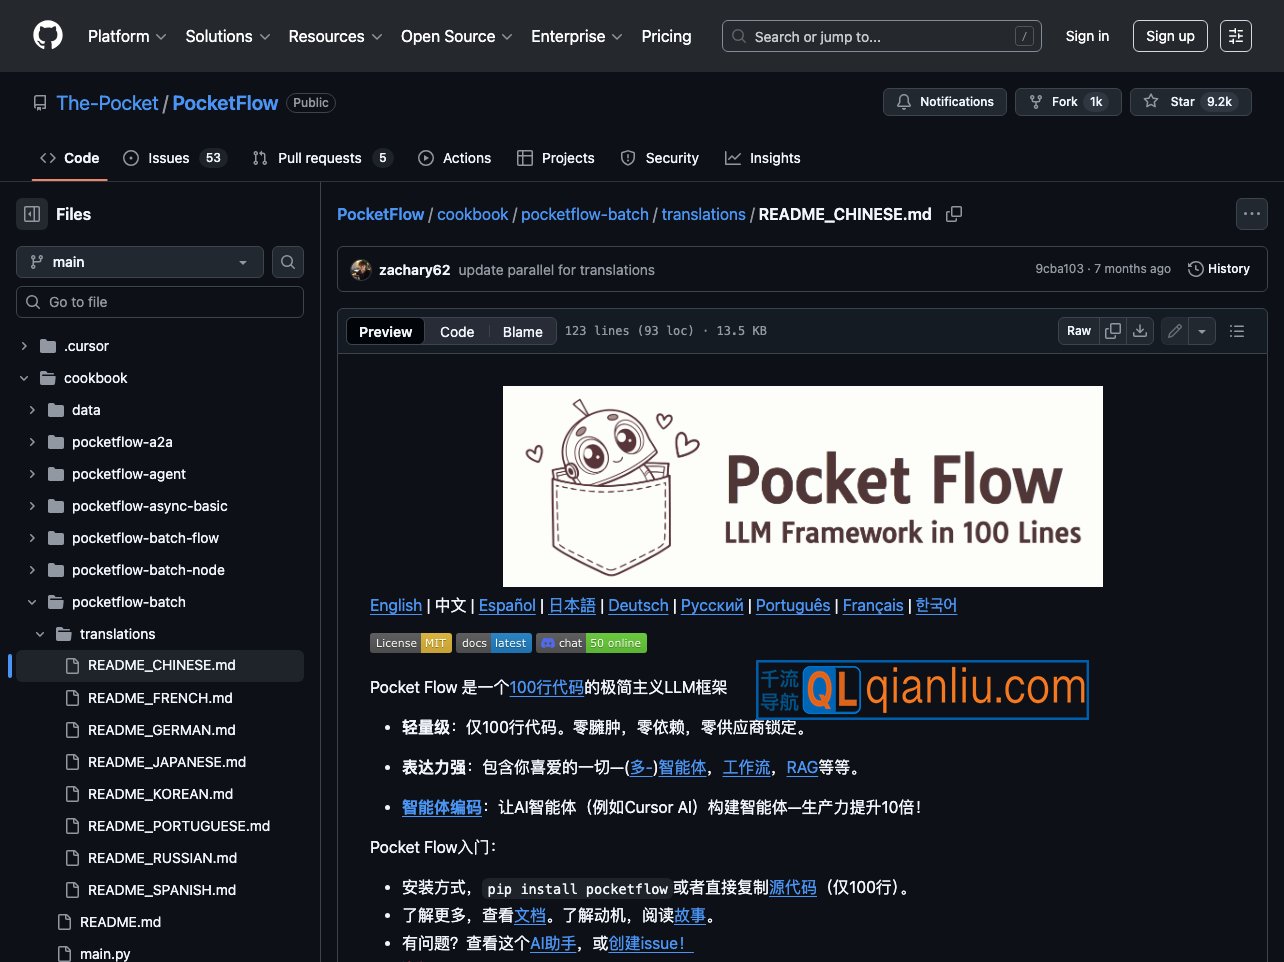Screen dimensions: 1284x962
Task: Open the main branch dropdown
Action: [139, 261]
